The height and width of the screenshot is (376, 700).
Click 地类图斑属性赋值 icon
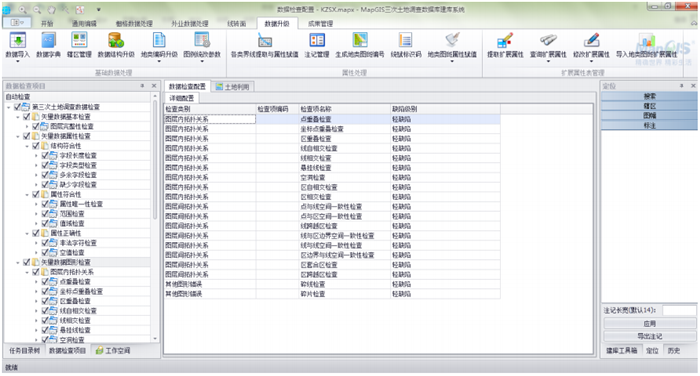coord(452,41)
